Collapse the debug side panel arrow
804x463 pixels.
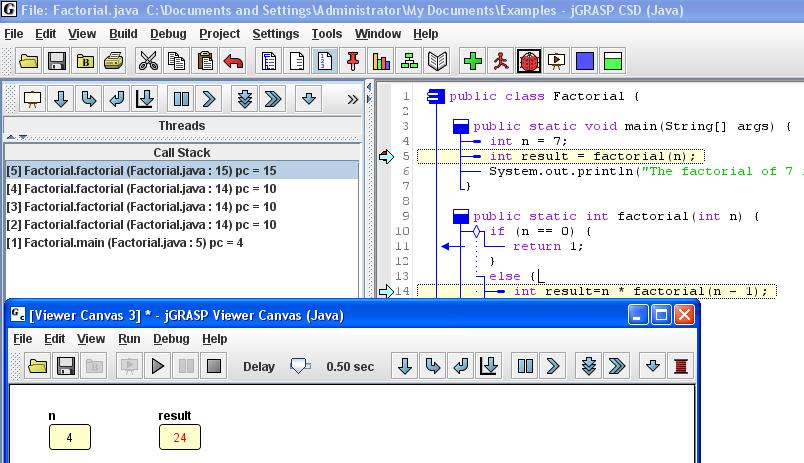[369, 87]
